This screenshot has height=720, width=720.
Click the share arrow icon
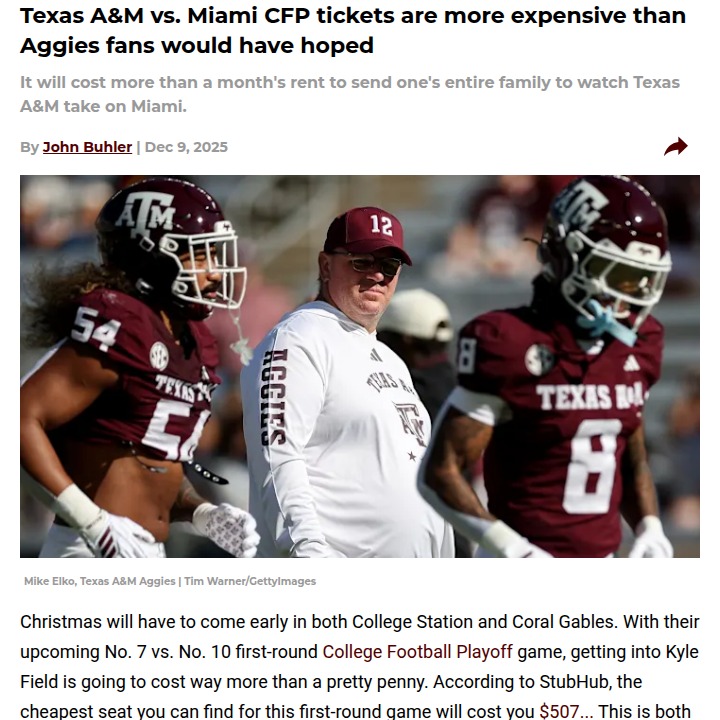(676, 147)
